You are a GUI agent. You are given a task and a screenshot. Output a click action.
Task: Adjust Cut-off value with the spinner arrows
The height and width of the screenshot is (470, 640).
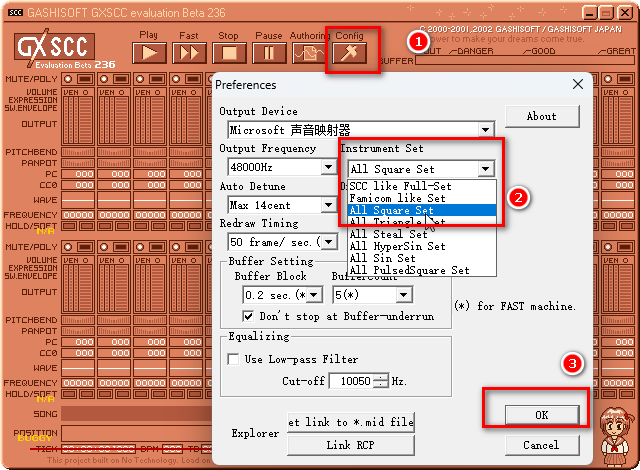pos(381,381)
